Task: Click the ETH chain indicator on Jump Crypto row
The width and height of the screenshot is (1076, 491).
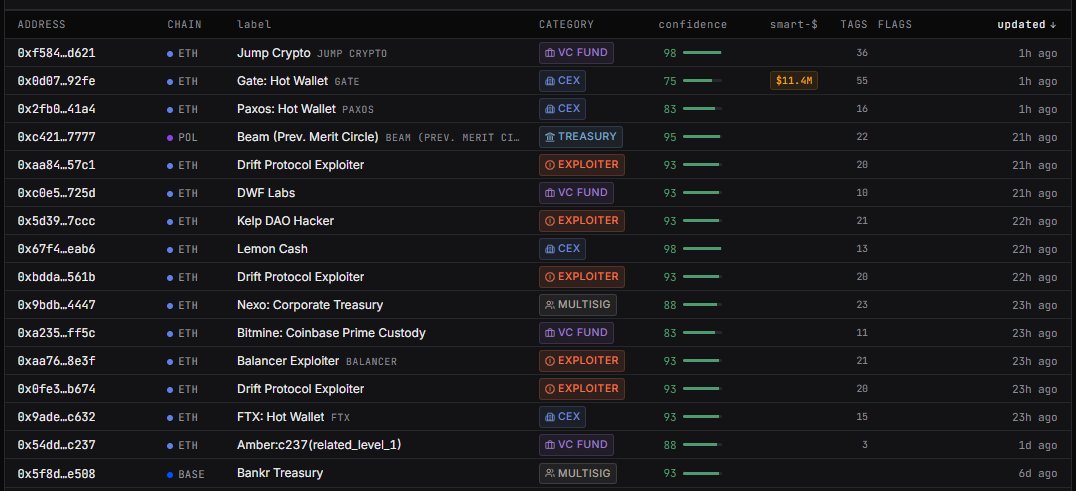Action: point(182,53)
